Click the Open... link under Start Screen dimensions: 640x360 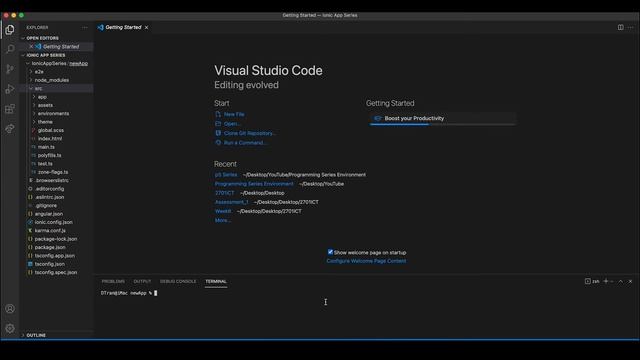(x=232, y=124)
